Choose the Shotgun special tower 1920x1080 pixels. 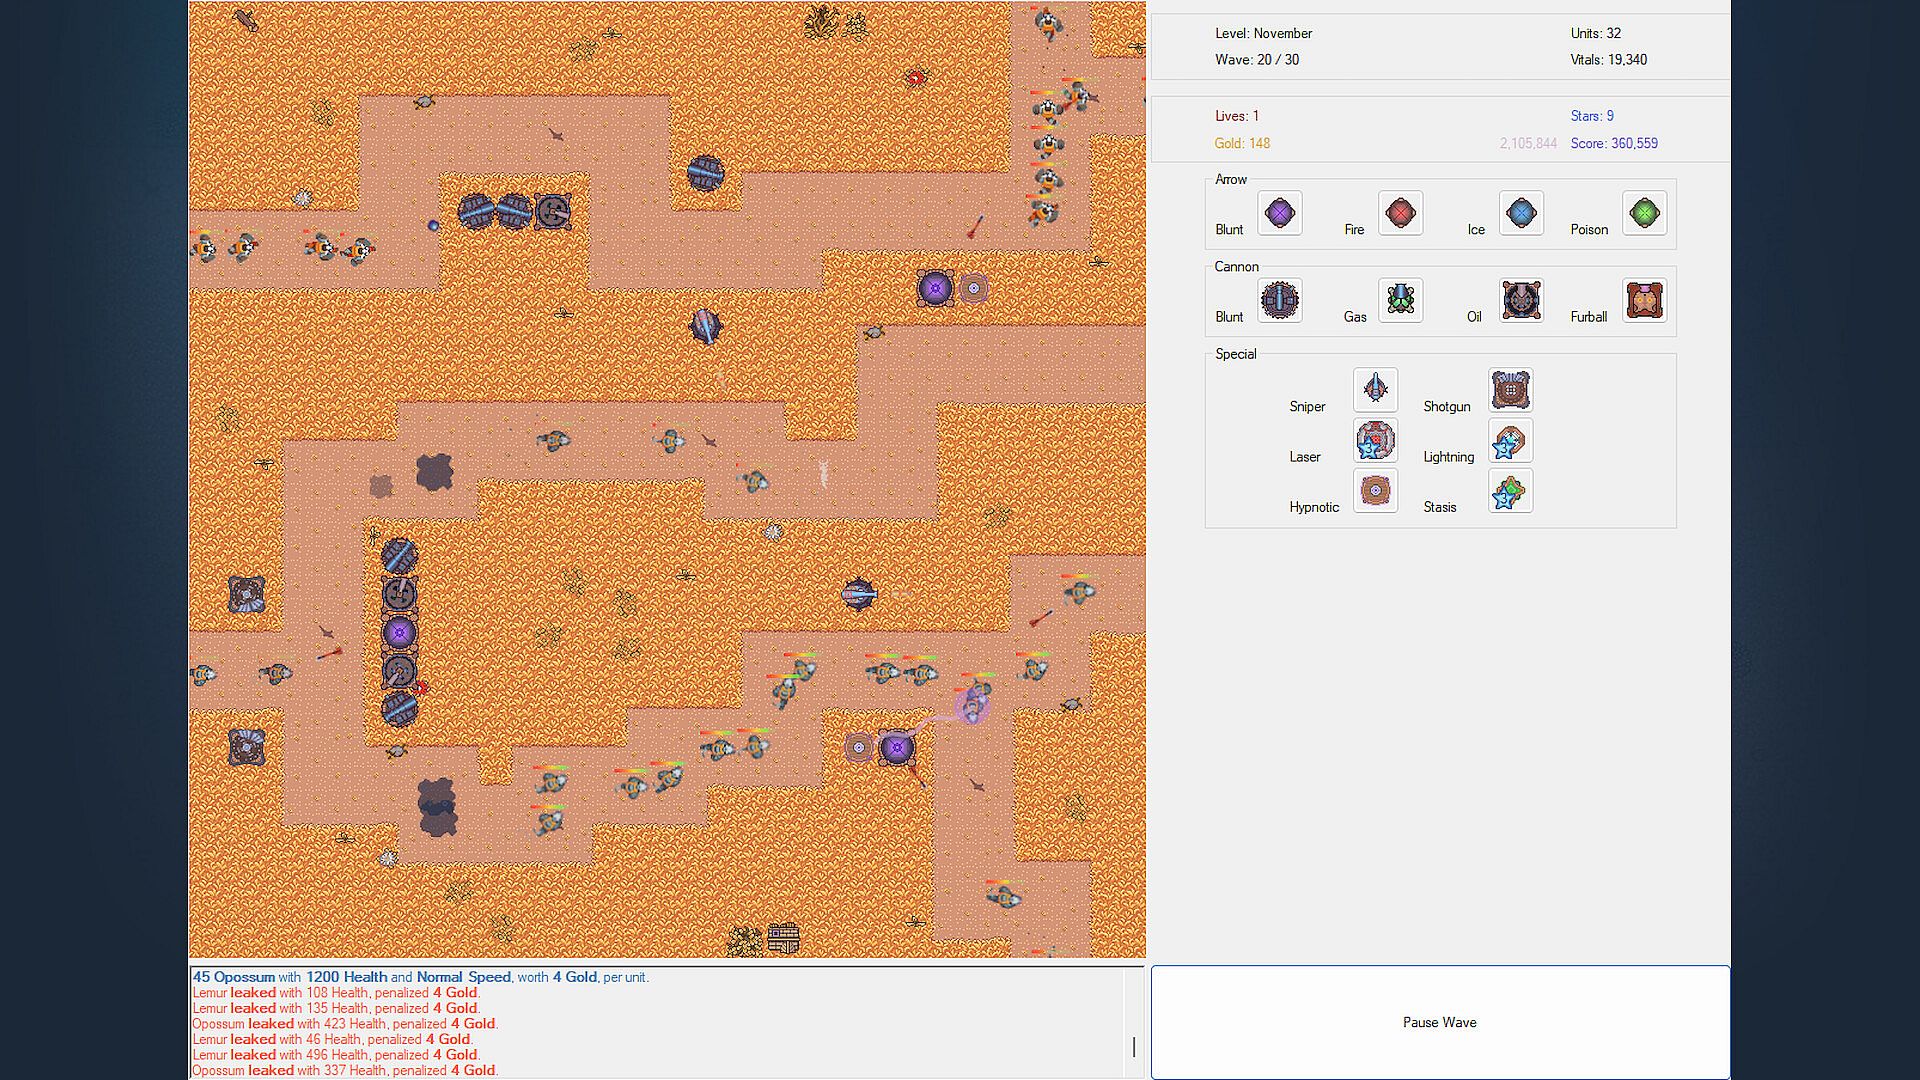click(x=1510, y=390)
